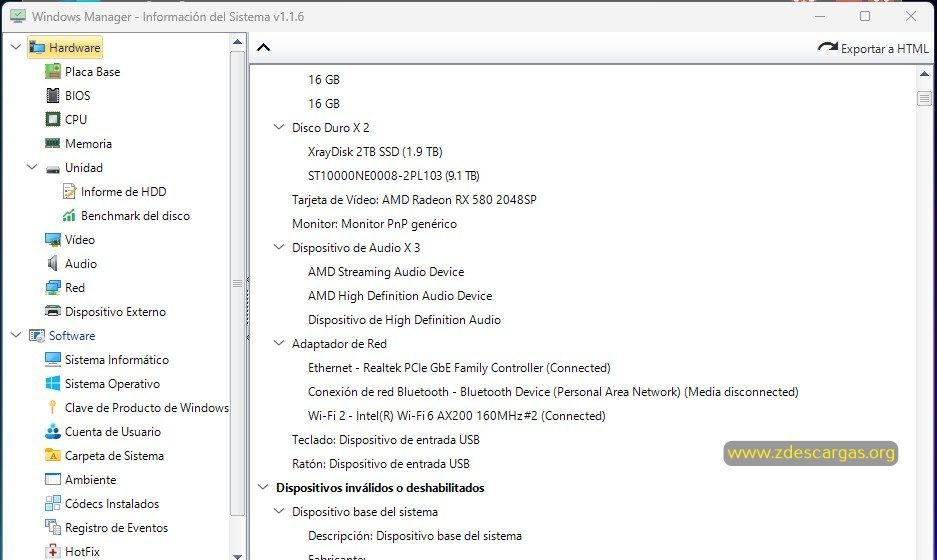Open Registro de Eventos tree label
This screenshot has width=937, height=560.
pyautogui.click(x=117, y=528)
